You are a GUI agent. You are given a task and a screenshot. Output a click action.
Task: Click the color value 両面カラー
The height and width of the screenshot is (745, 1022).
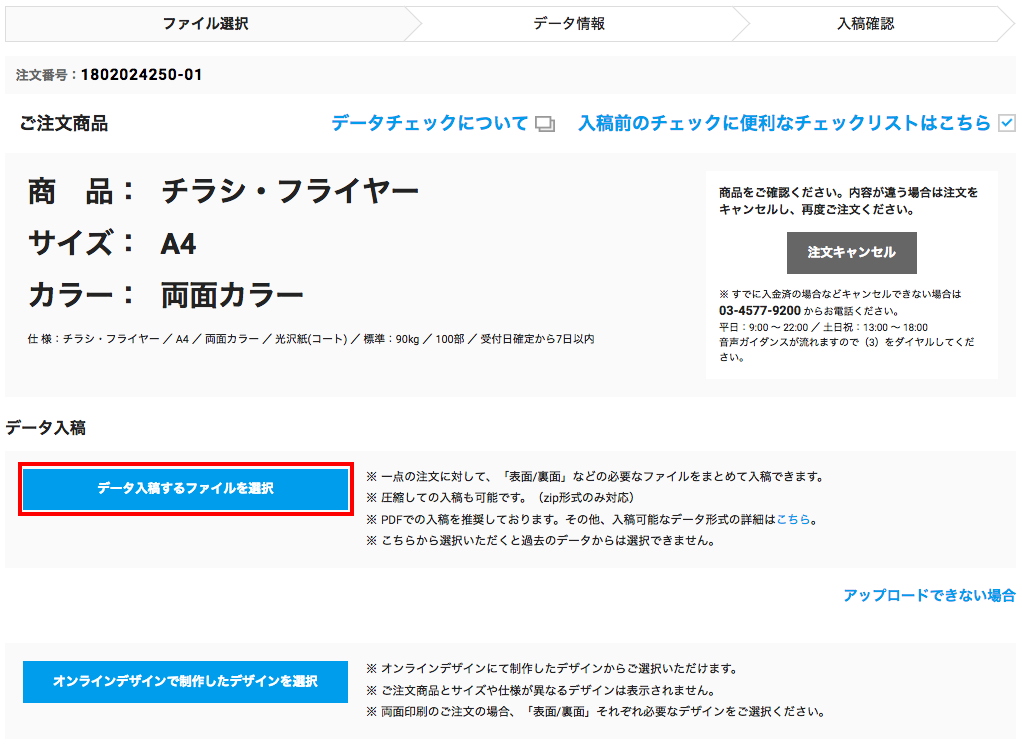click(232, 295)
